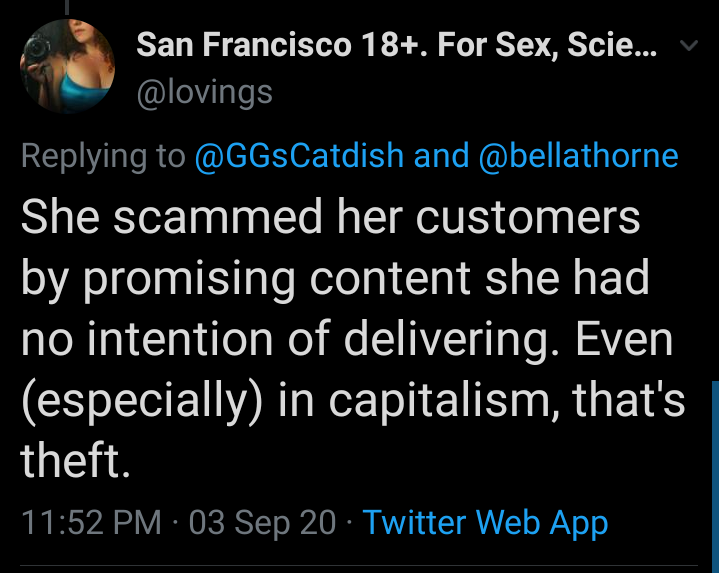Click the @lovings profile avatar photo
Image resolution: width=719 pixels, height=573 pixels.
(67, 67)
